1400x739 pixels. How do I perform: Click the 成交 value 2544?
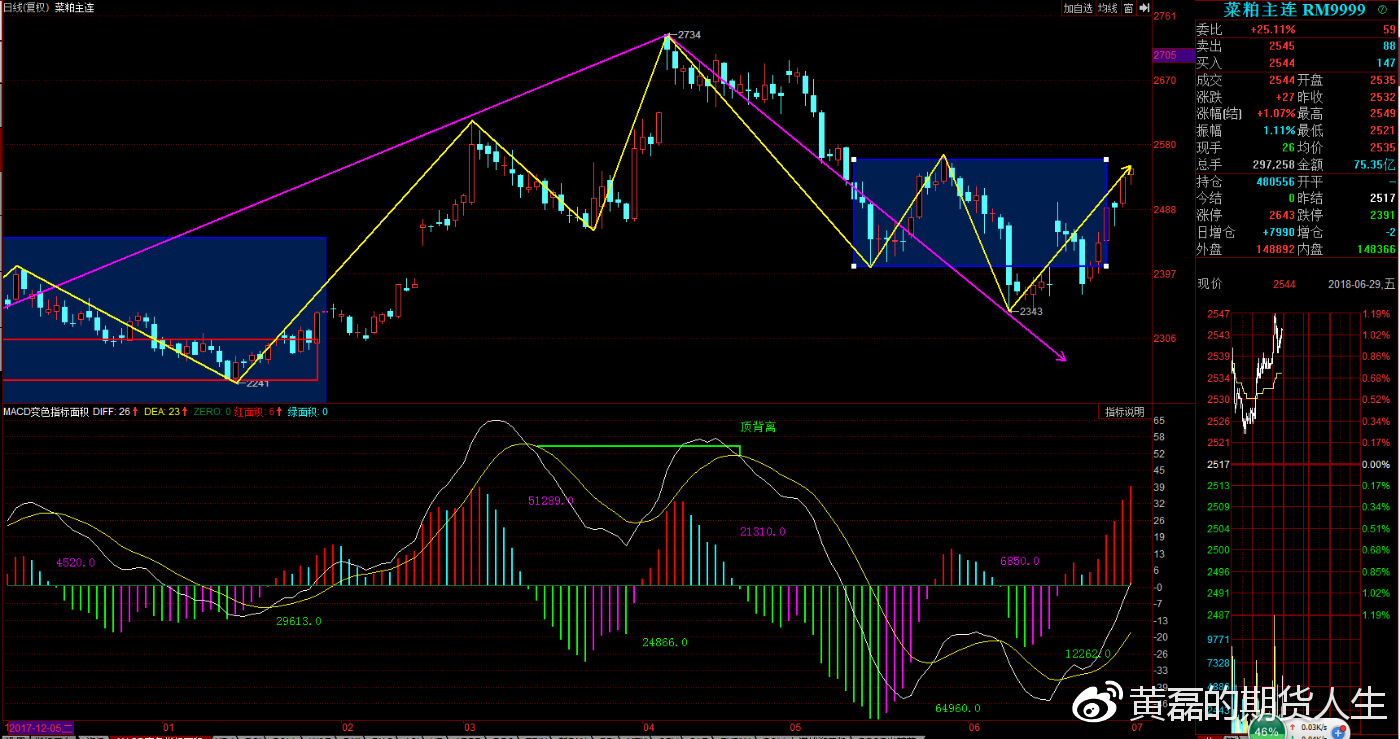(1281, 80)
